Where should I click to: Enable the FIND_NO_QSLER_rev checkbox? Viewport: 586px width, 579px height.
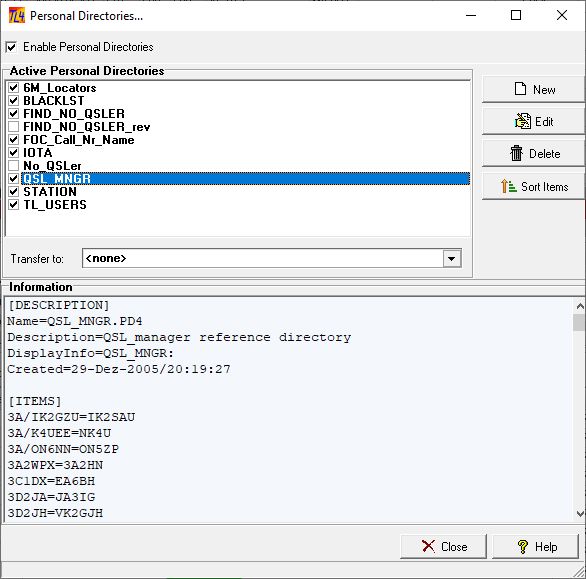point(13,127)
